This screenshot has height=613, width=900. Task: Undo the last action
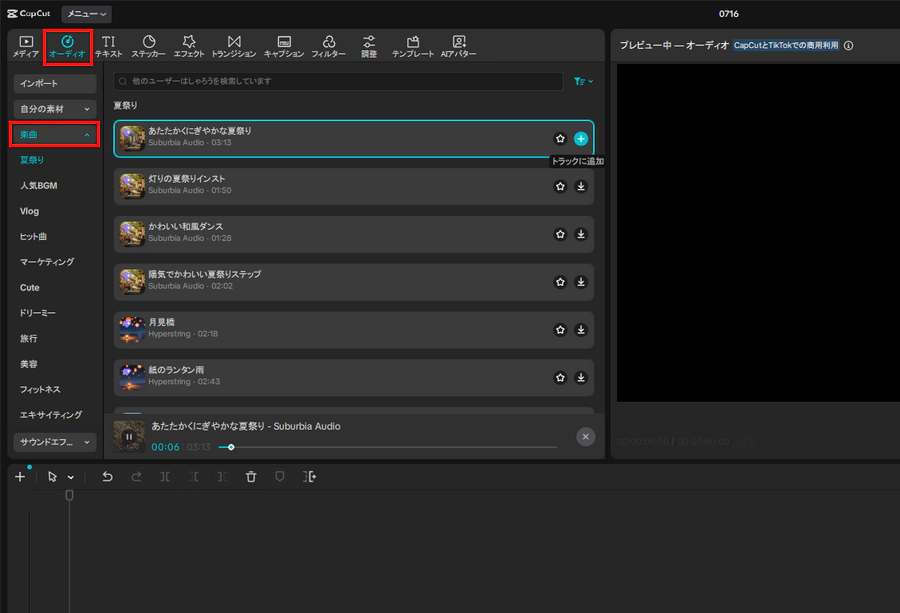107,476
